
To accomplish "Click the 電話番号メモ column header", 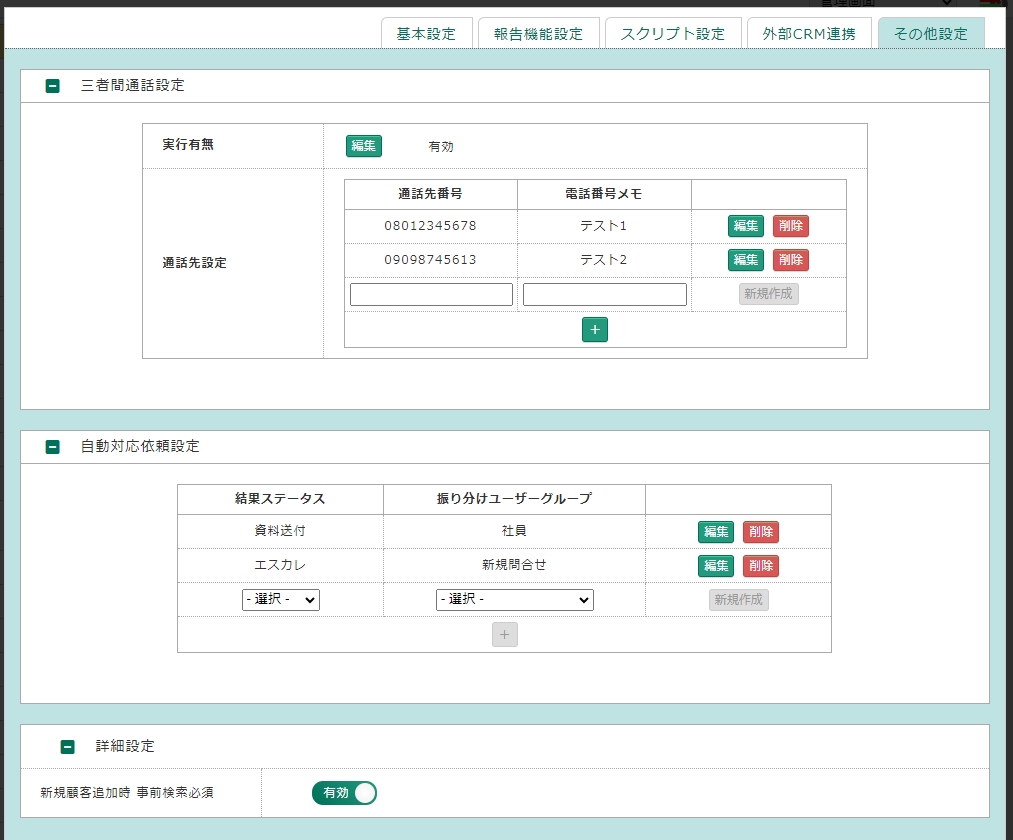I will [603, 194].
